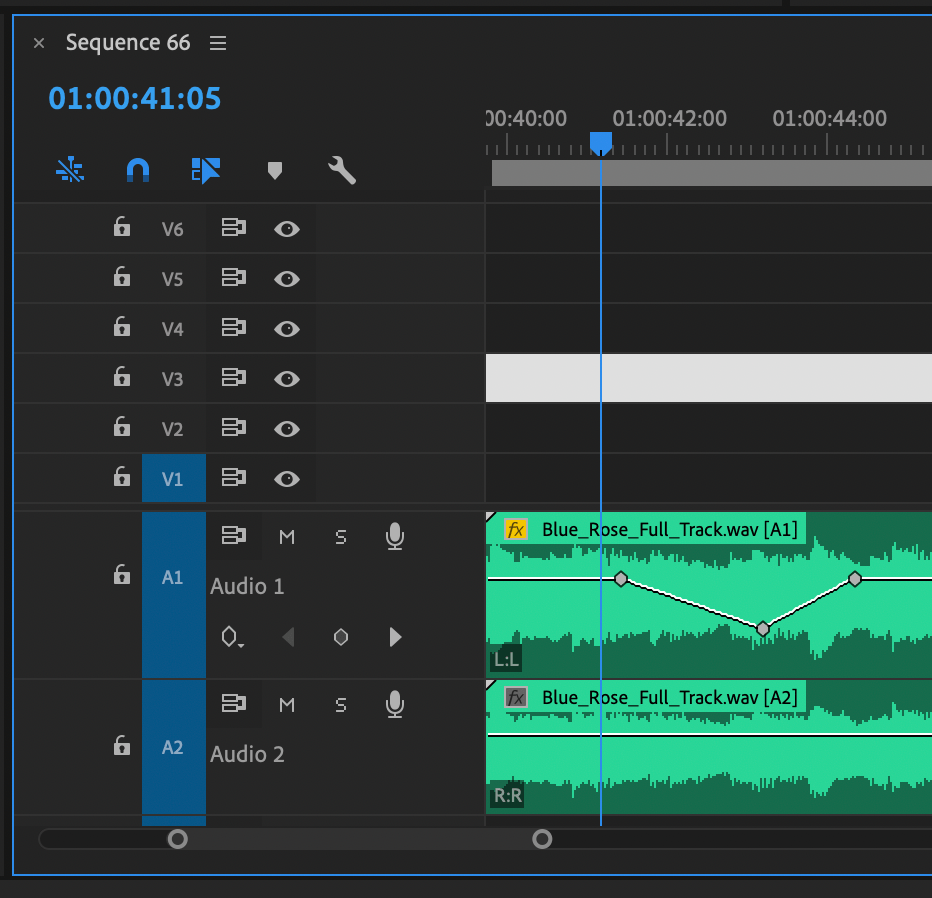Image resolution: width=932 pixels, height=898 pixels.
Task: Click the fx badge on Blue_Rose_Full_Track [A1]
Action: (515, 528)
